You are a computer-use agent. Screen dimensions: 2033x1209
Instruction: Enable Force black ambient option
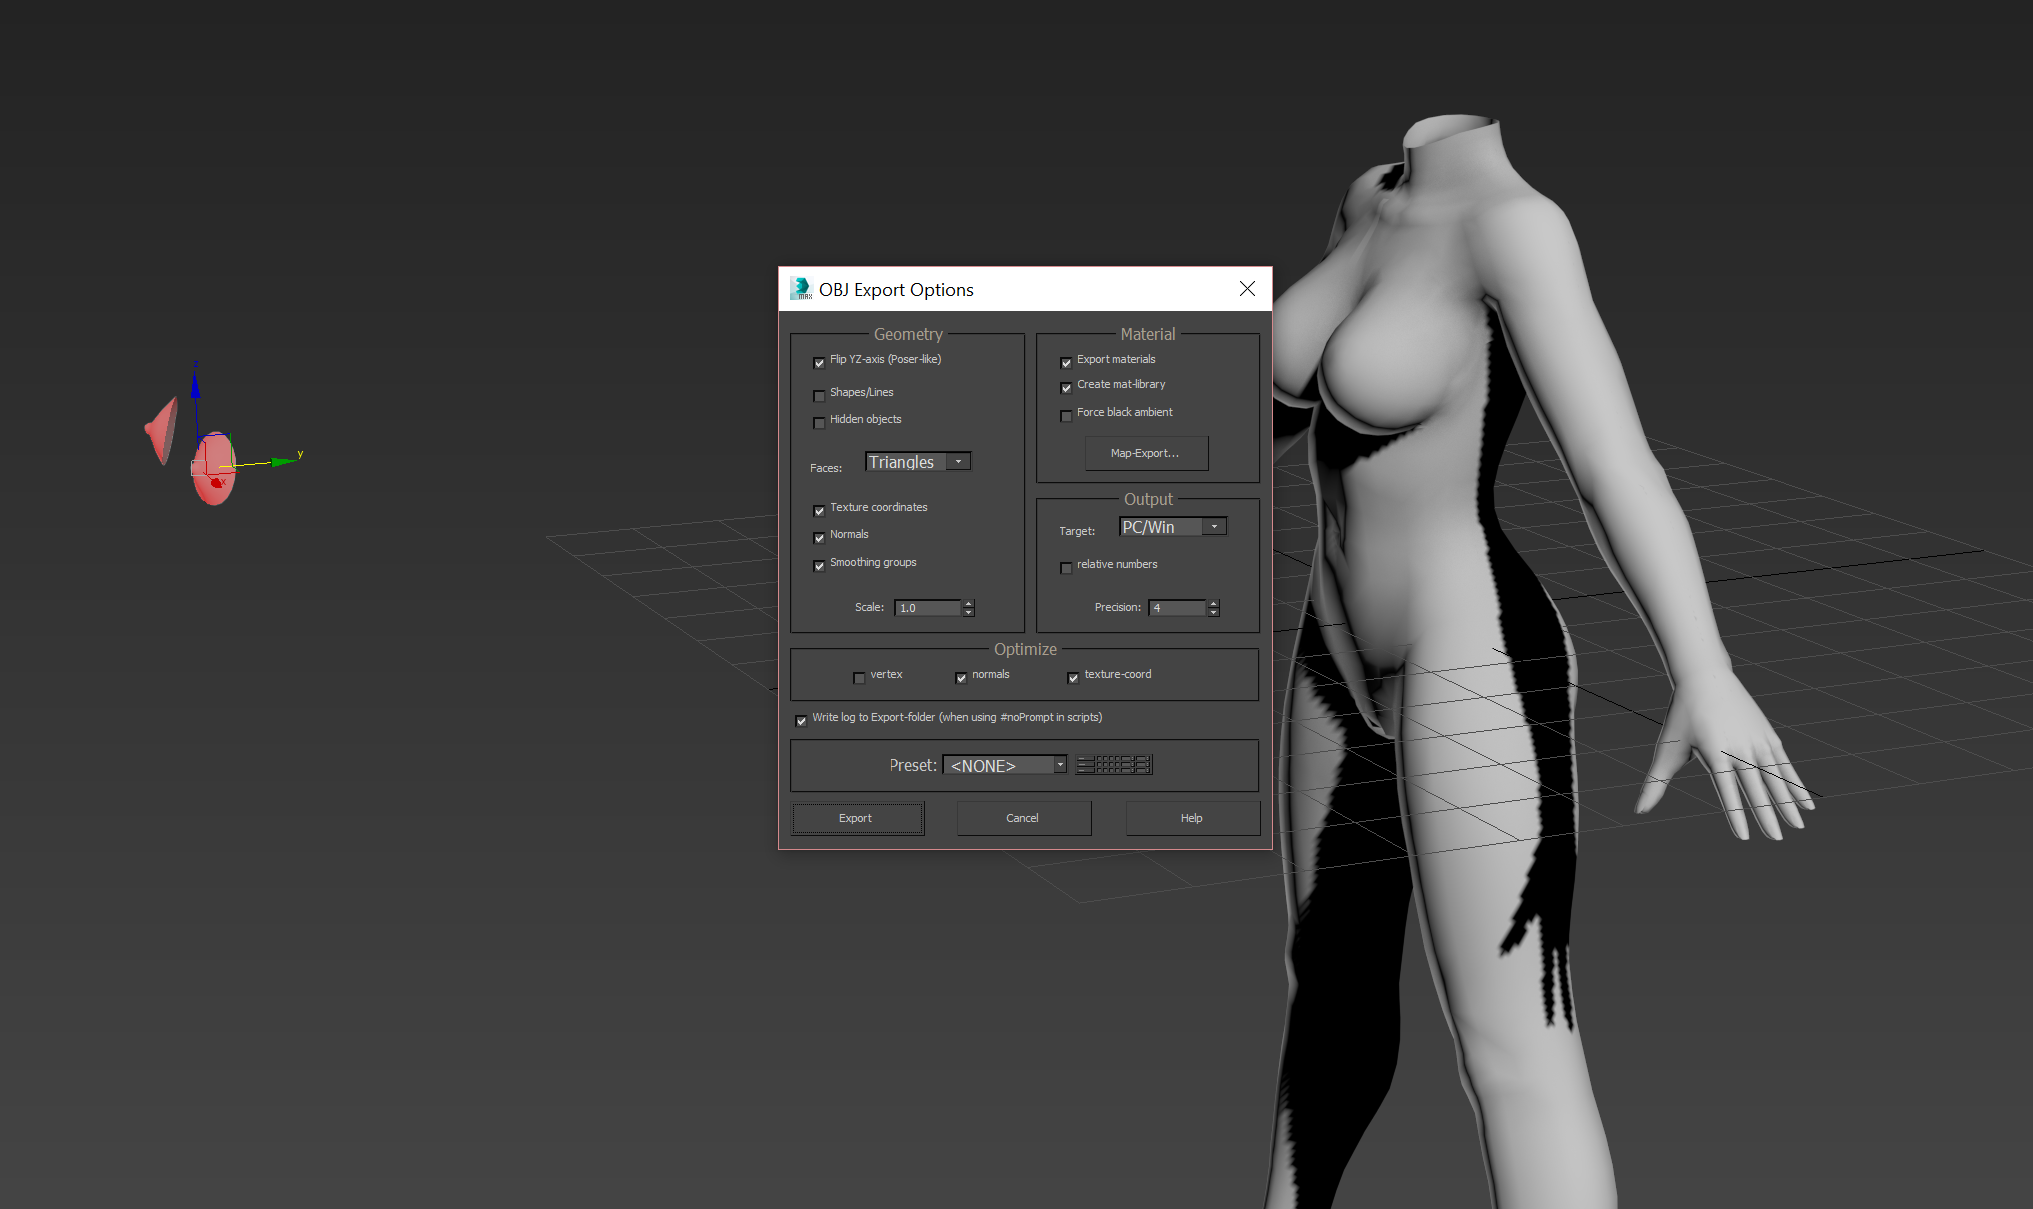tap(1066, 415)
